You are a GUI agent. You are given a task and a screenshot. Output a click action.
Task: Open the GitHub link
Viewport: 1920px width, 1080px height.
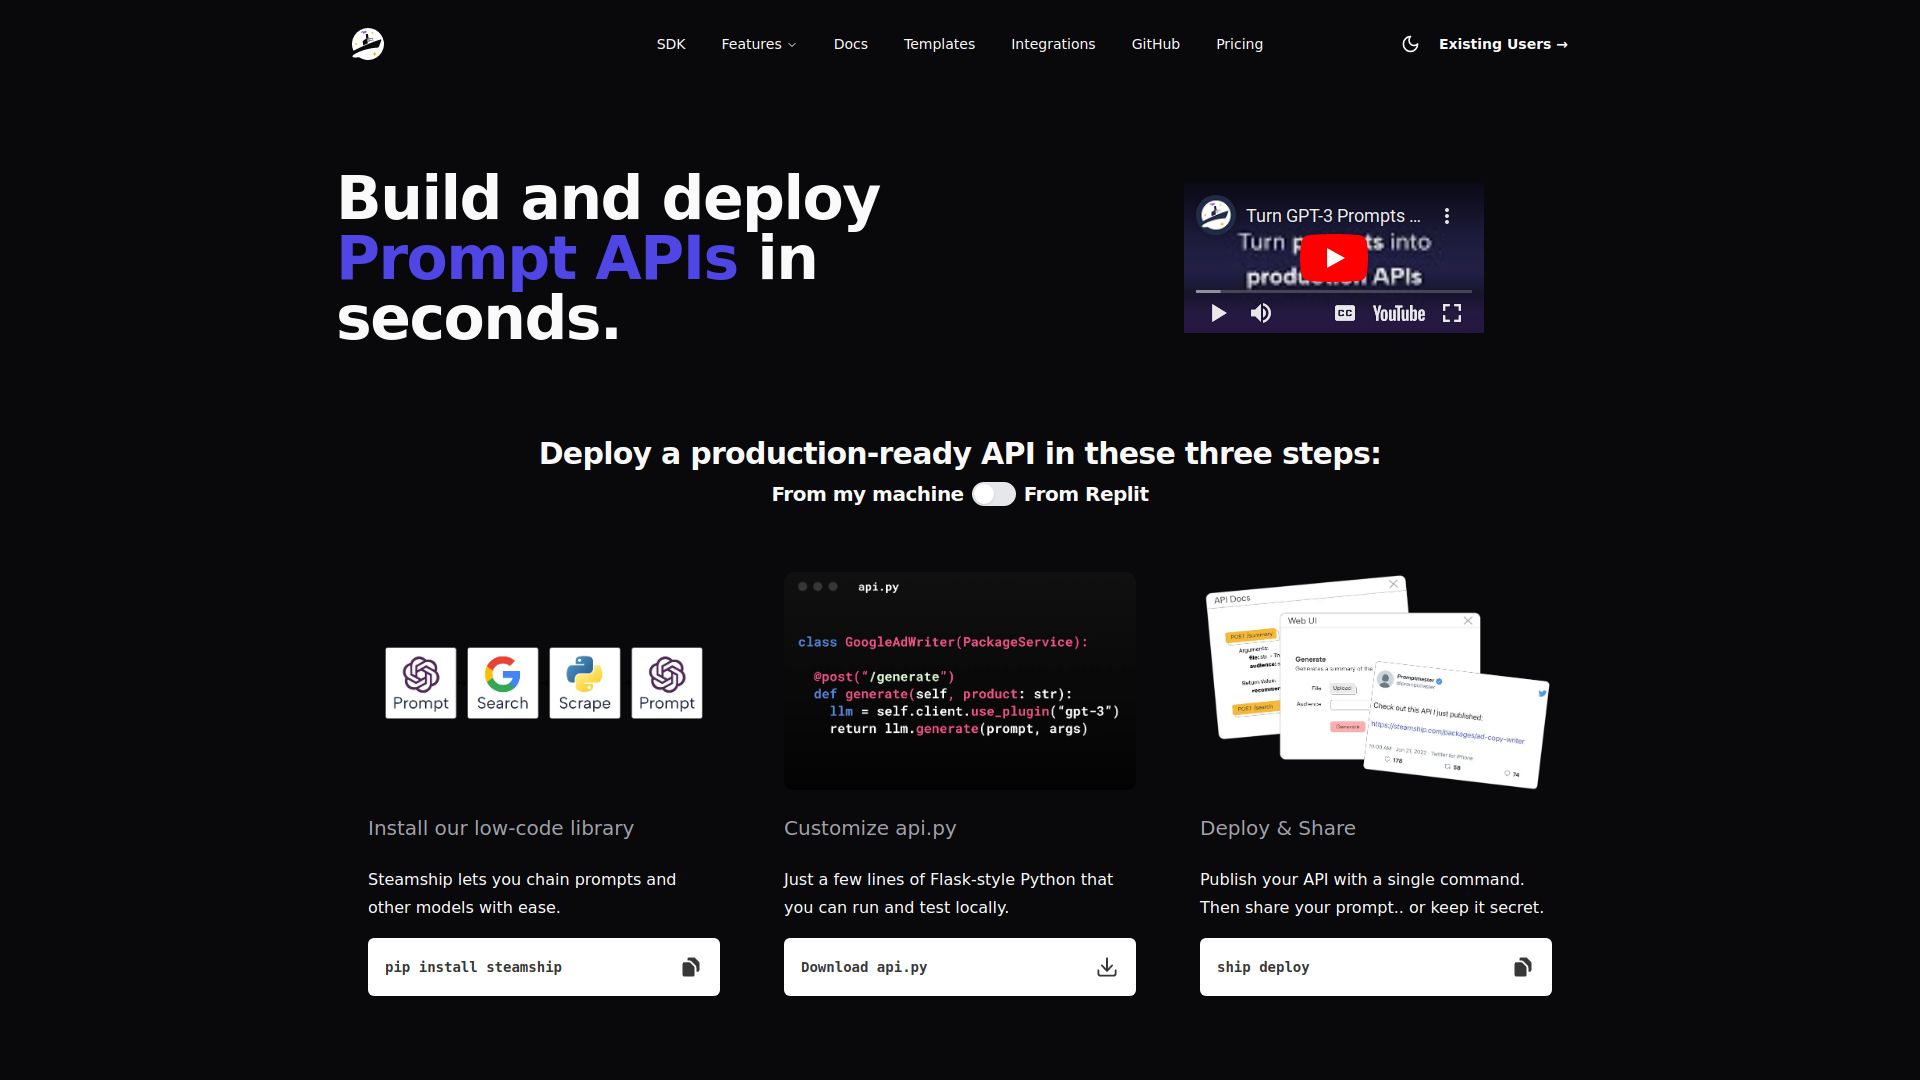(1155, 44)
